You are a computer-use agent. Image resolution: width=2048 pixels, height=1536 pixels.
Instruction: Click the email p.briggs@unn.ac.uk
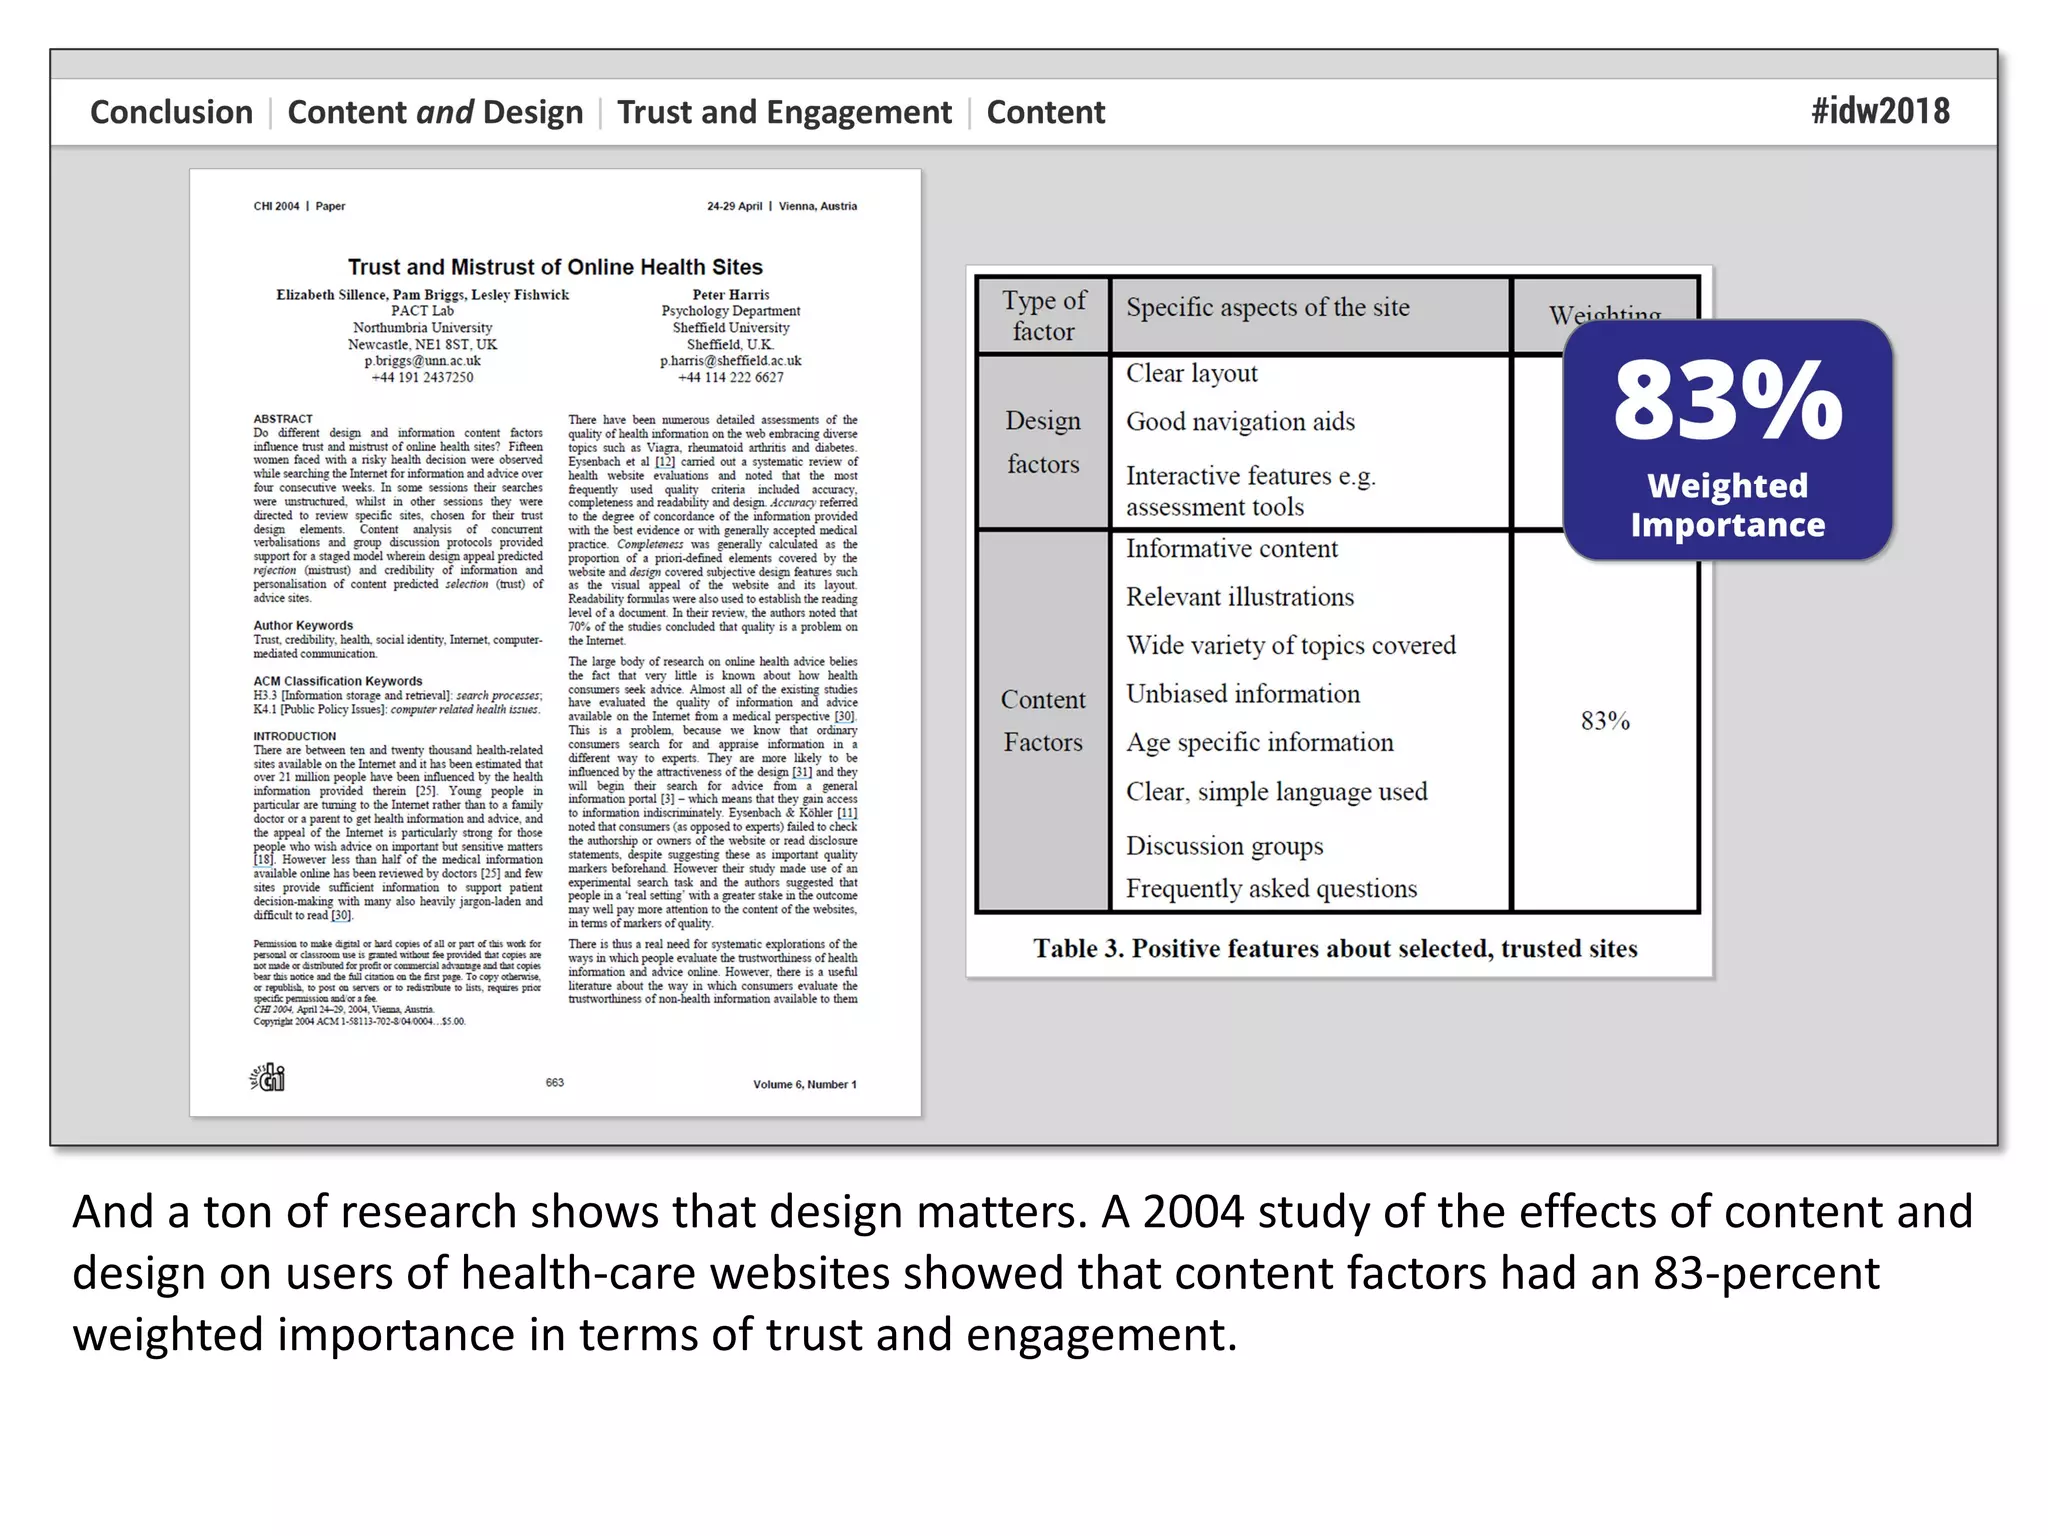422,361
